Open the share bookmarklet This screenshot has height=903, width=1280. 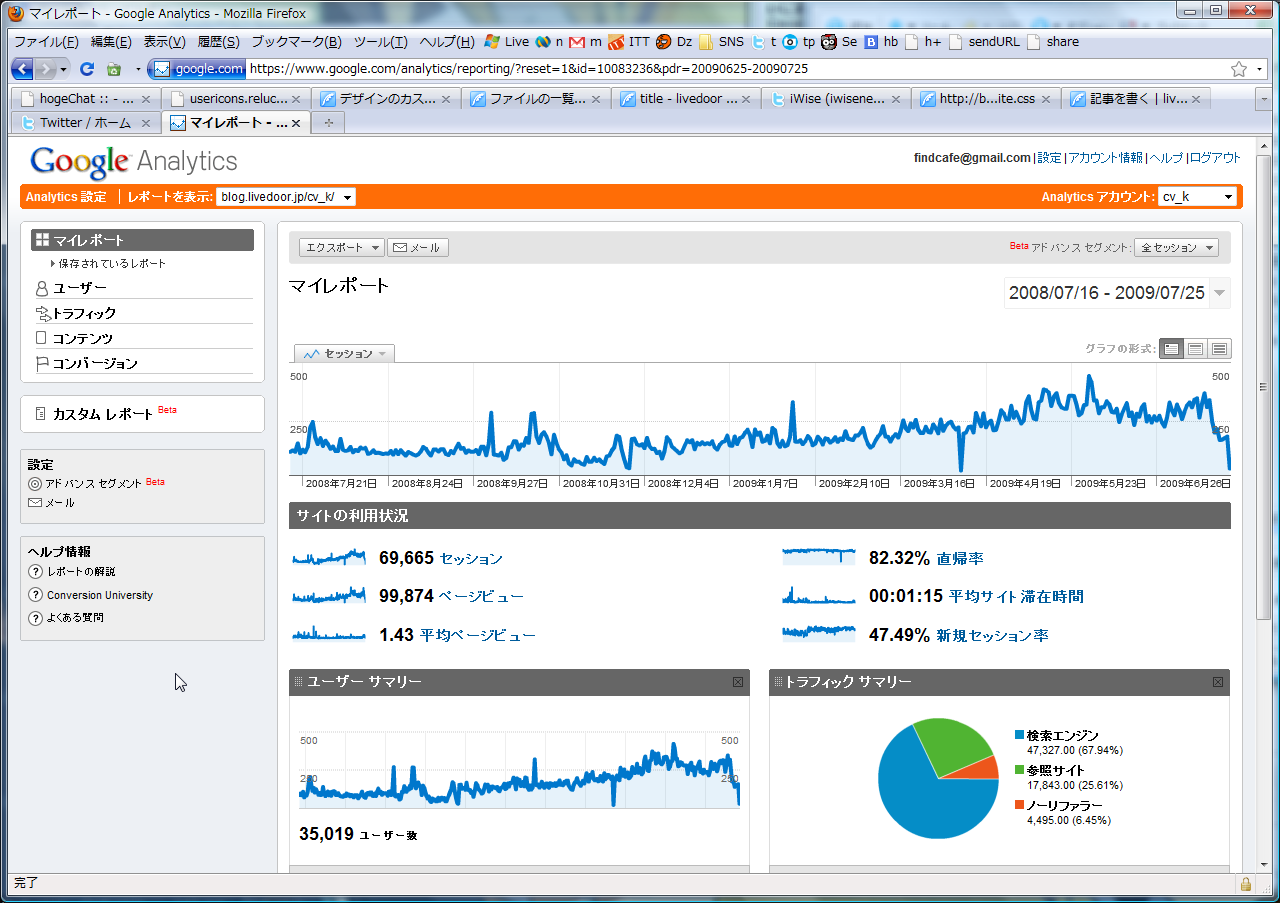pyautogui.click(x=1053, y=42)
